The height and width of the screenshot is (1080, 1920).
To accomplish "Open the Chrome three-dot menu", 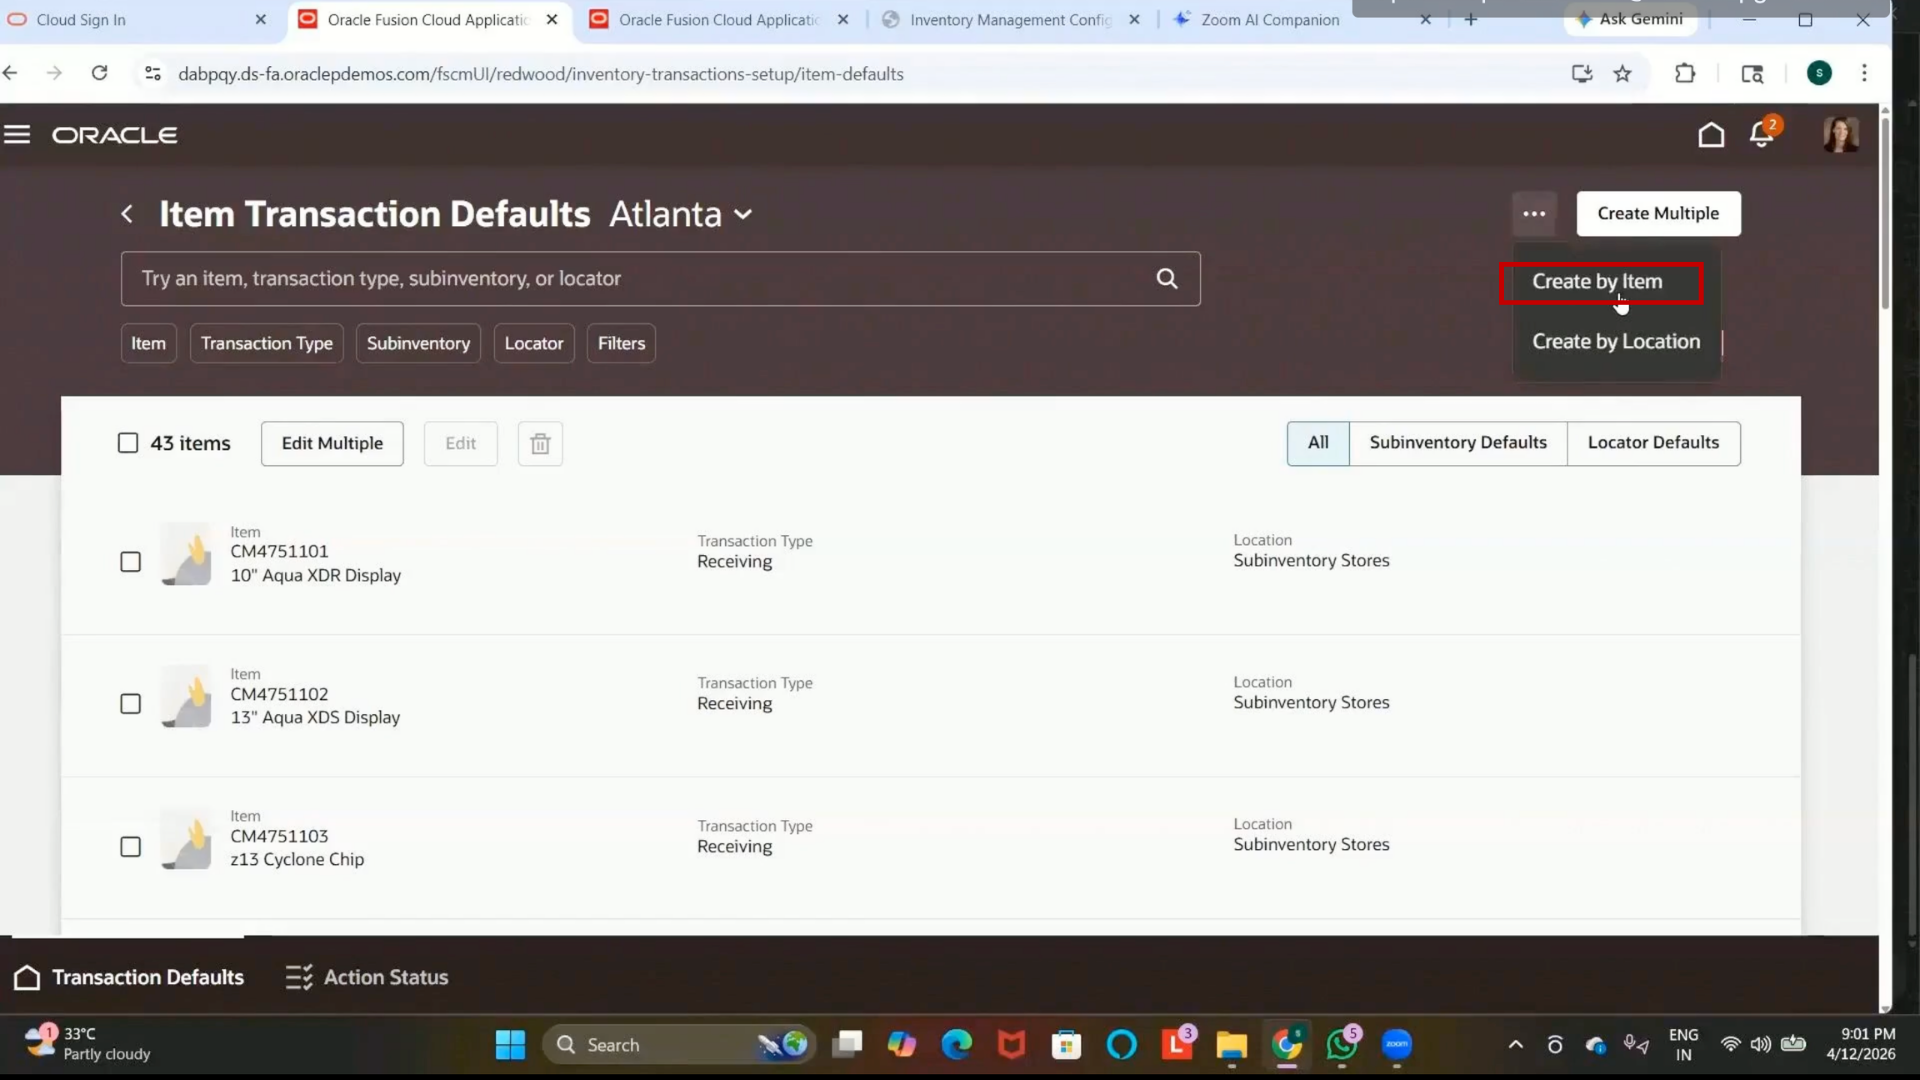I will (x=1864, y=73).
